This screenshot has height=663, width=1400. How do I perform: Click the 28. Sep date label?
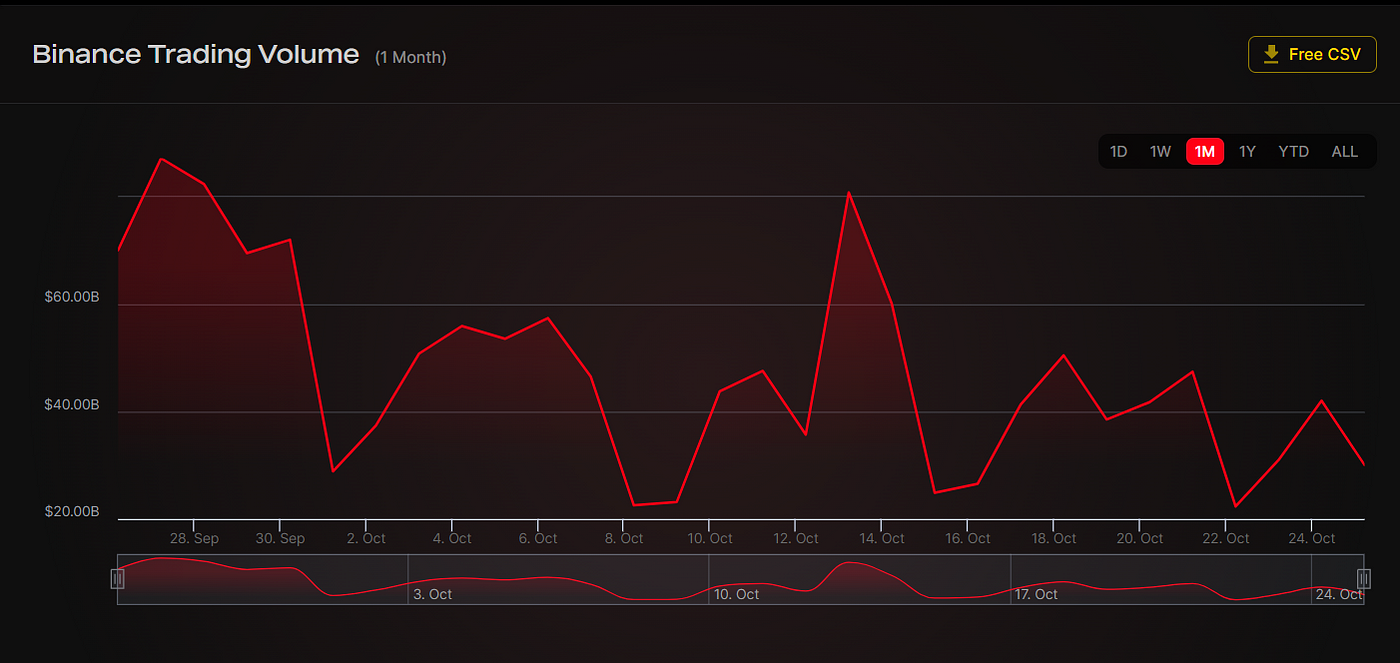194,538
